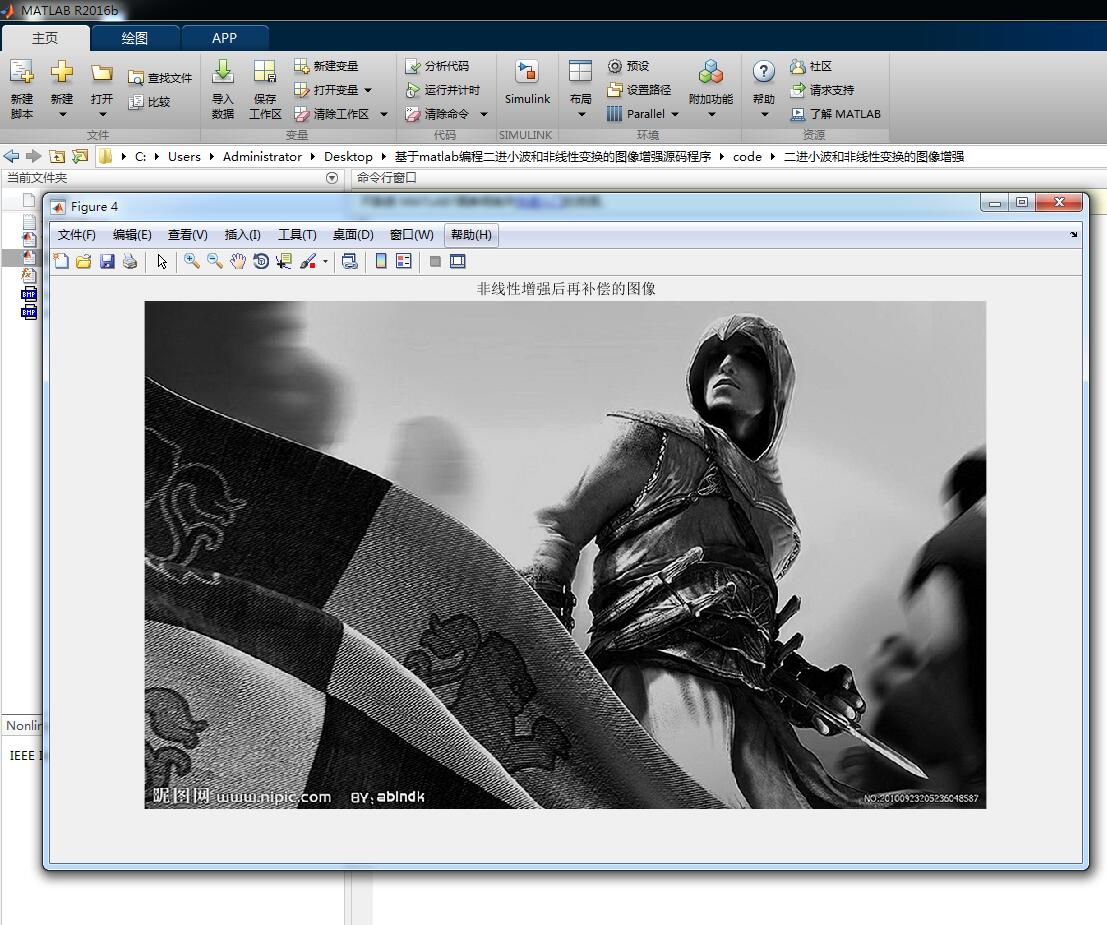This screenshot has height=925, width=1107.
Task: Toggle the Brush data tool
Action: [x=308, y=261]
